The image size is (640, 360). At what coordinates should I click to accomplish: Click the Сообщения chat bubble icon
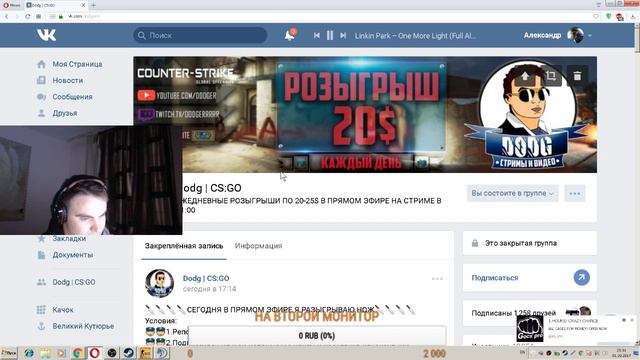click(x=41, y=97)
